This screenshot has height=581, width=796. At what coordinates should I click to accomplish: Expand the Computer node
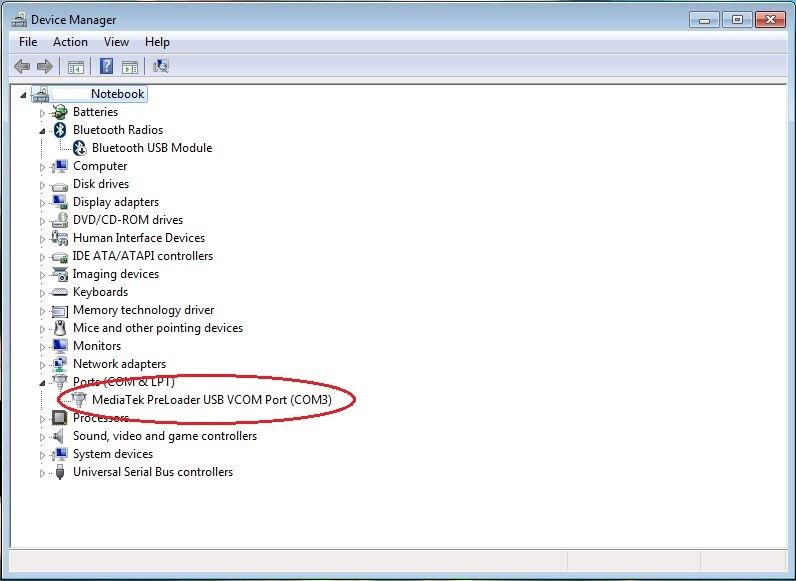43,167
